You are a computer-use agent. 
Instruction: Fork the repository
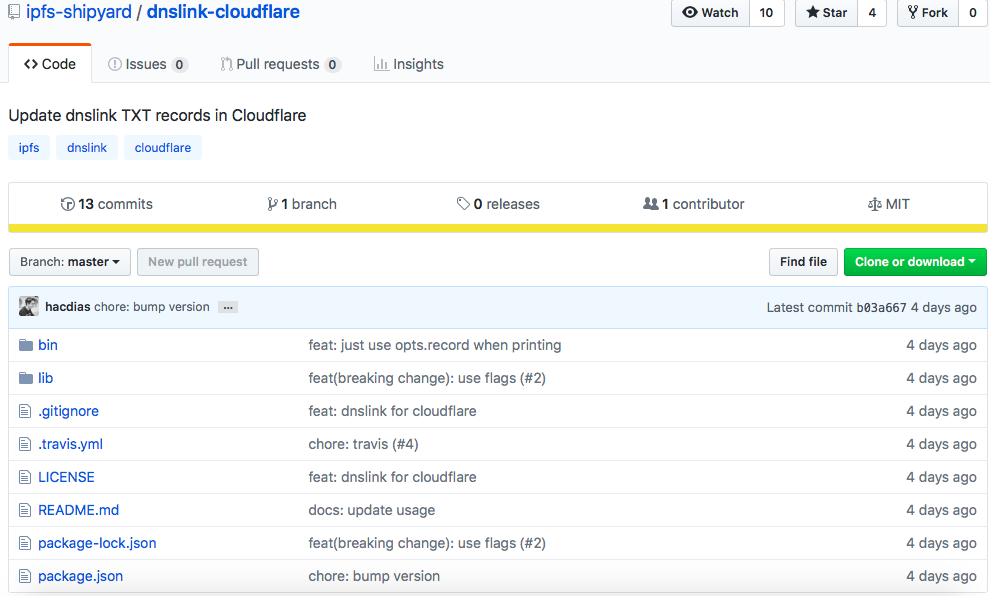pos(928,13)
